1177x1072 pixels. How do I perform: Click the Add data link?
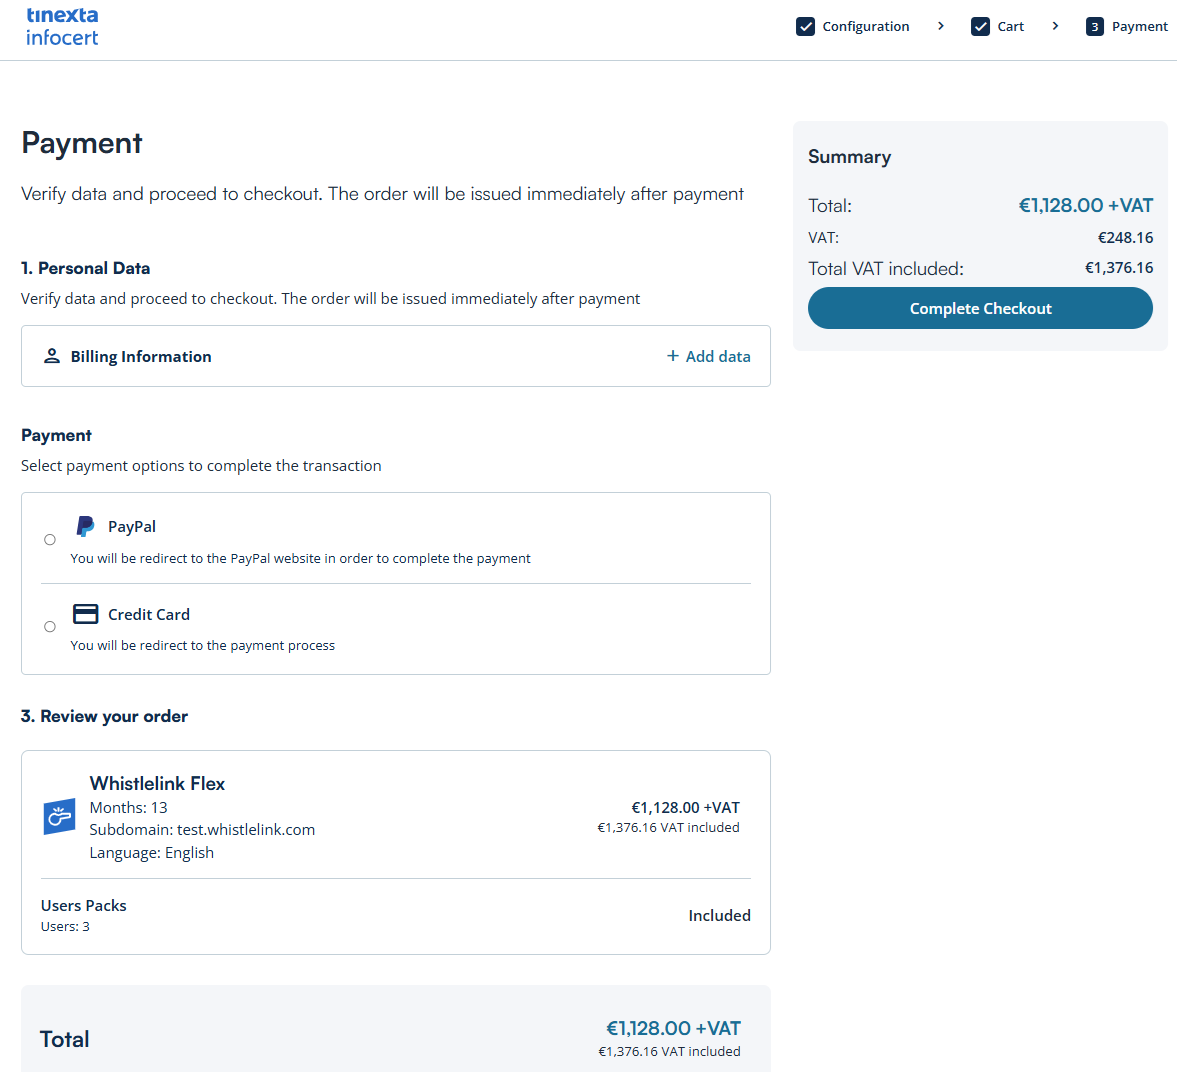[x=717, y=356]
